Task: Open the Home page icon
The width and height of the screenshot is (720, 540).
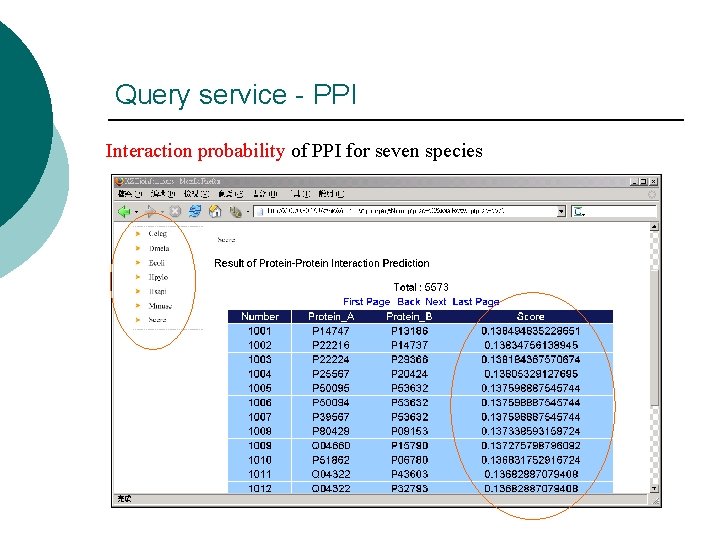Action: click(x=215, y=212)
